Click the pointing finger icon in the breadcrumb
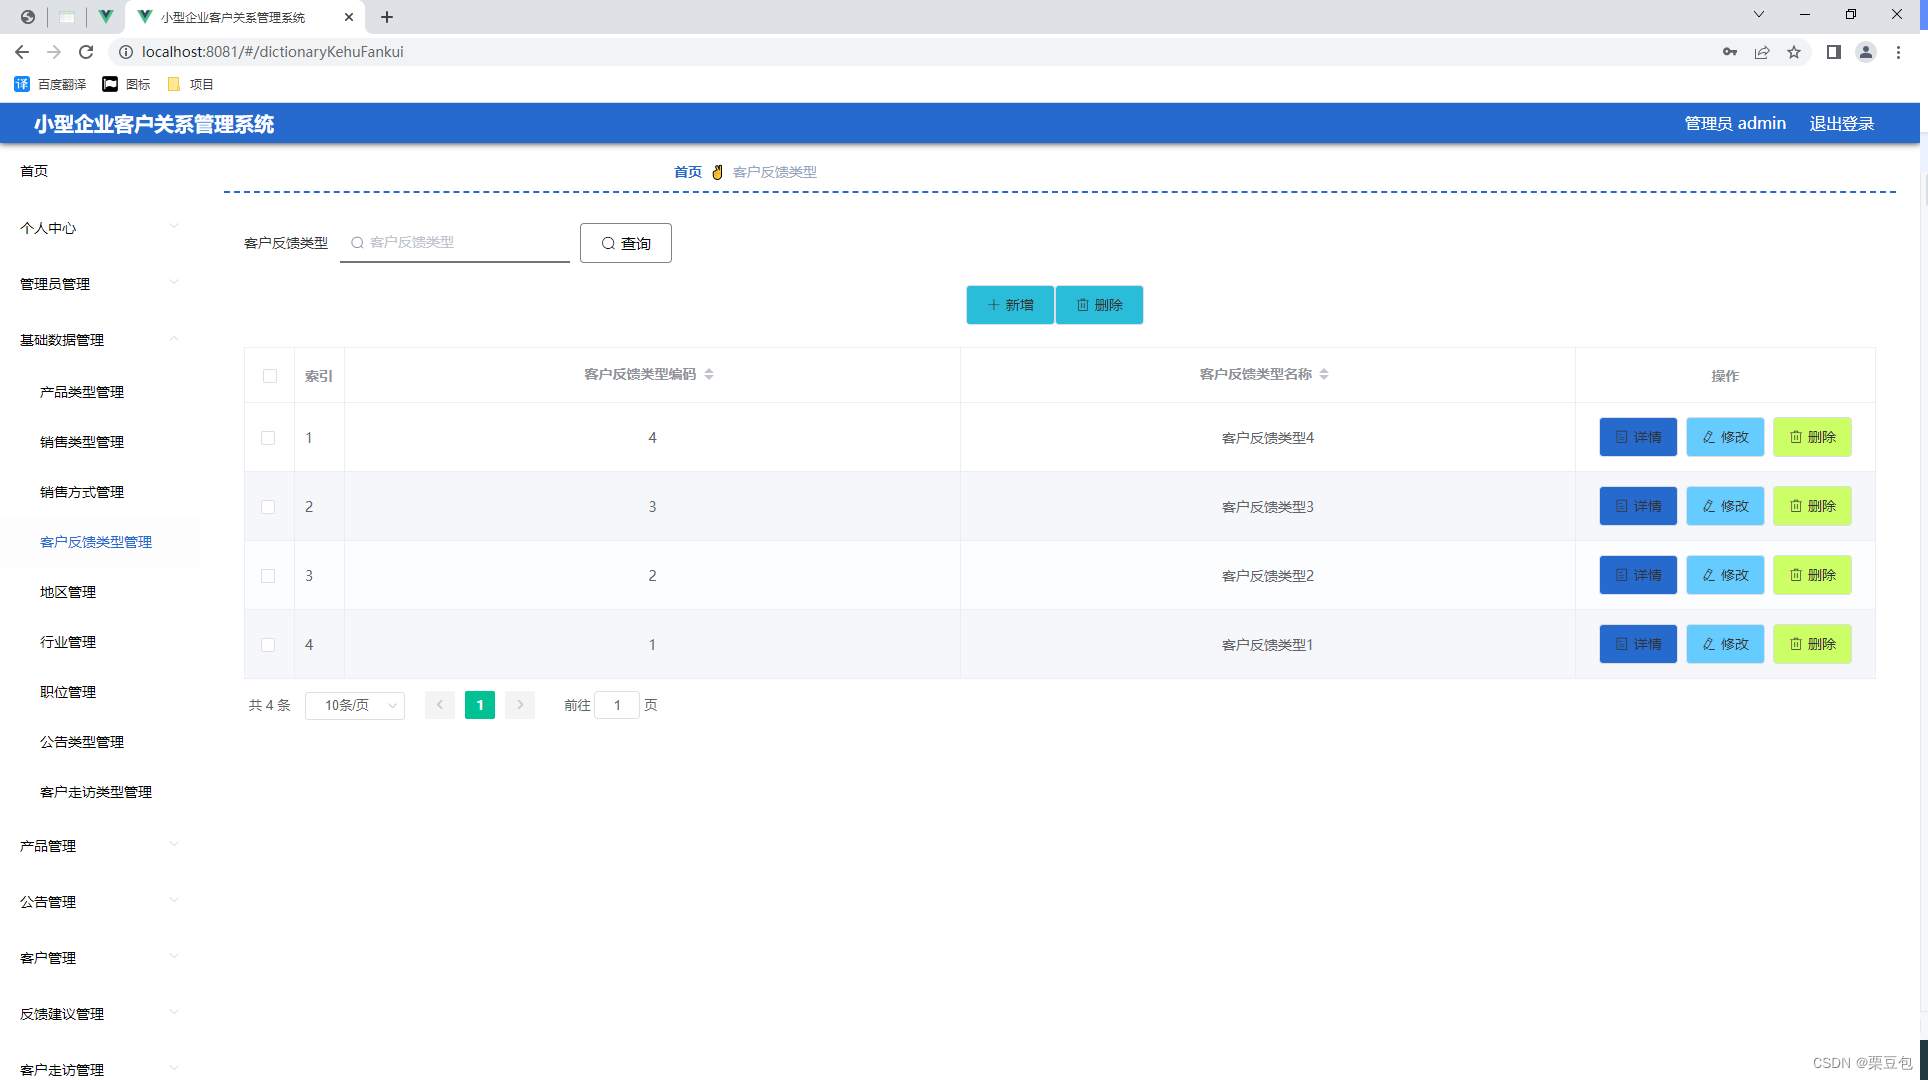The height and width of the screenshot is (1080, 1928). [717, 171]
